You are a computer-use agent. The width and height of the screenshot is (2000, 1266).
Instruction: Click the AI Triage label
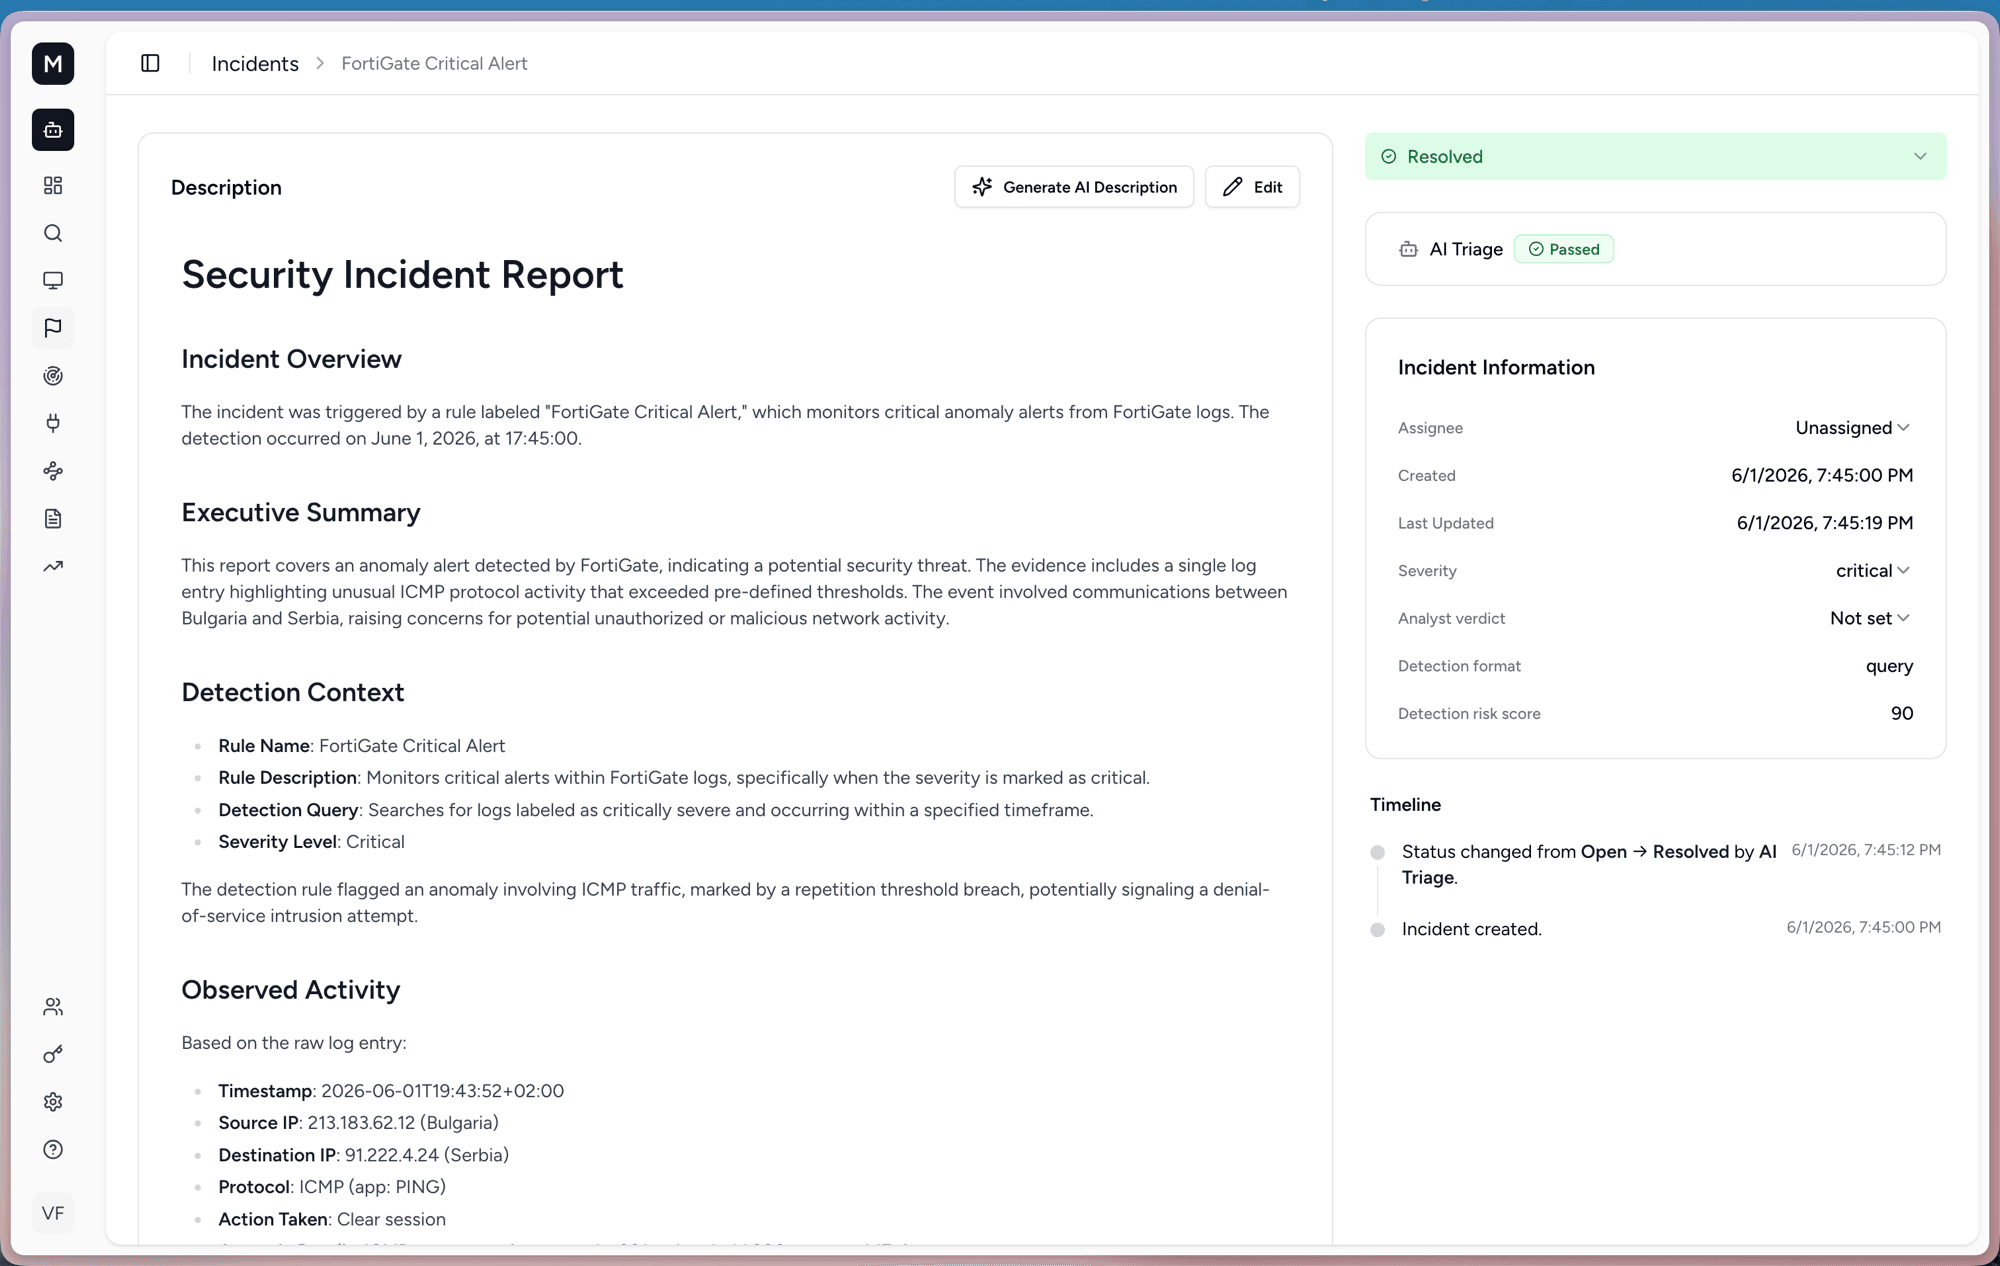point(1466,249)
